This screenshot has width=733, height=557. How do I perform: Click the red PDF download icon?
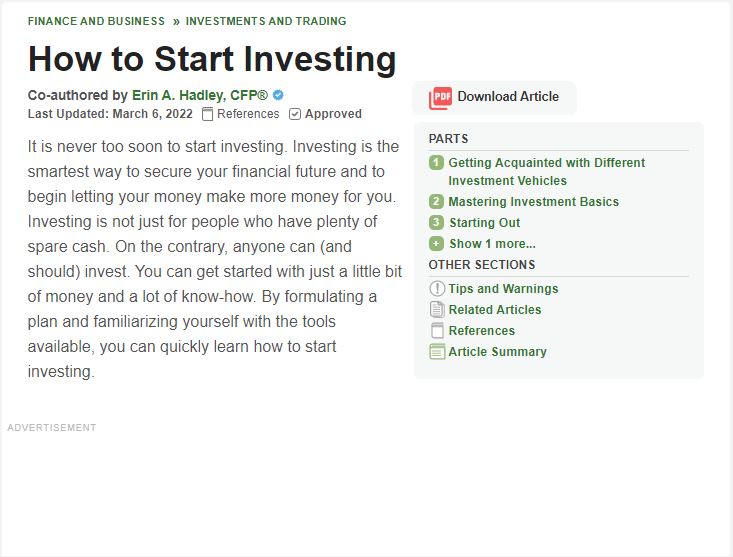[x=440, y=98]
